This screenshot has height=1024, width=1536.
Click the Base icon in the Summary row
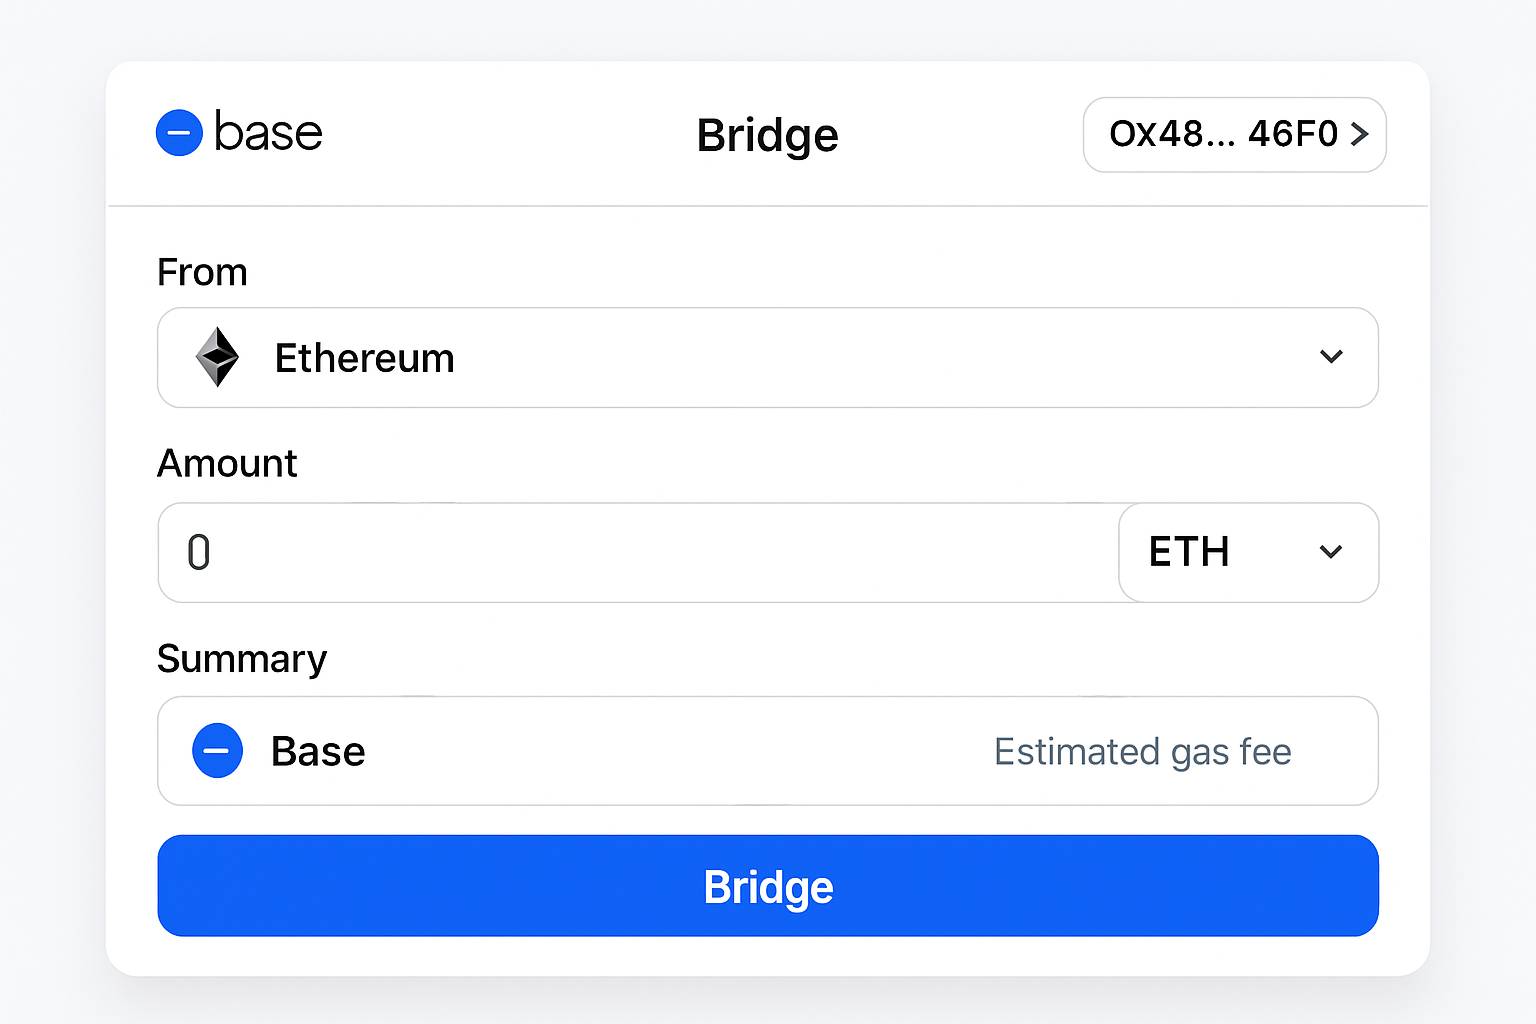[x=217, y=750]
